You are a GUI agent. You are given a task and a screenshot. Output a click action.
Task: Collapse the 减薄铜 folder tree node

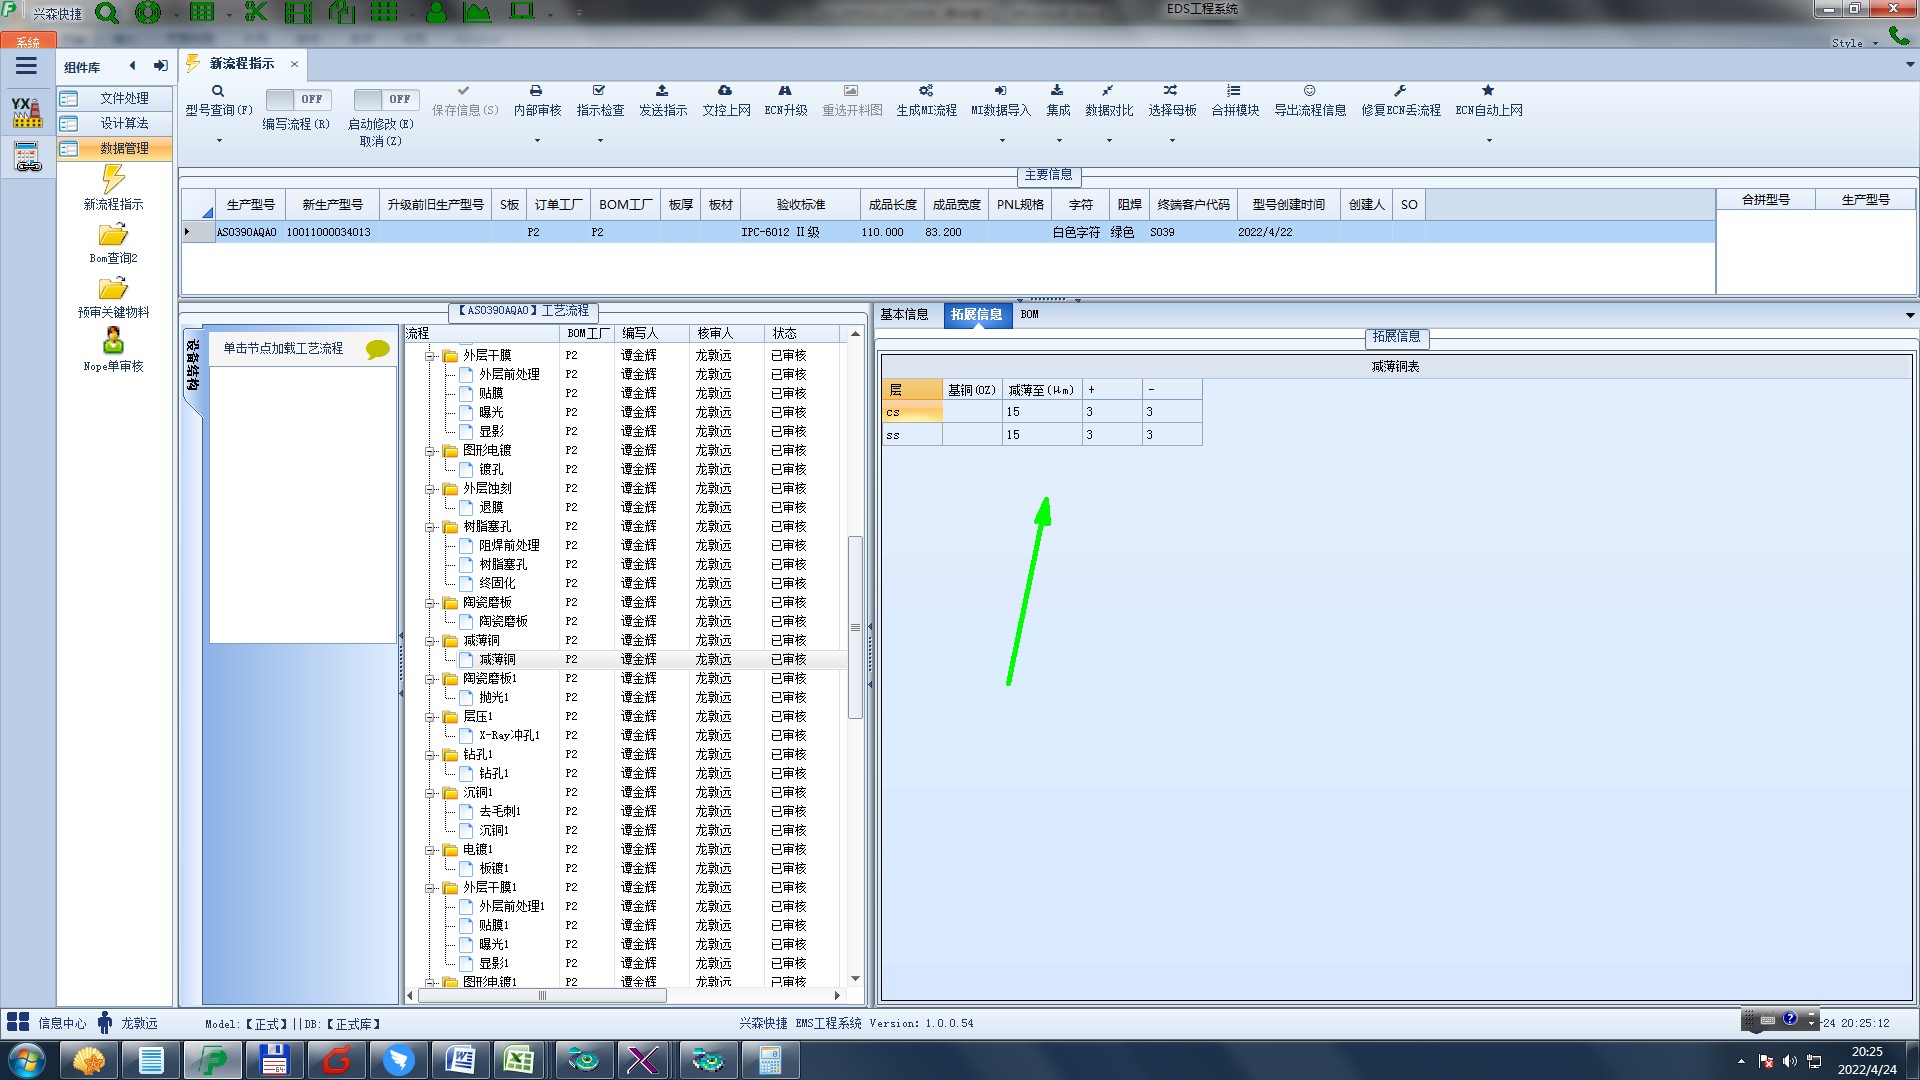coord(430,641)
